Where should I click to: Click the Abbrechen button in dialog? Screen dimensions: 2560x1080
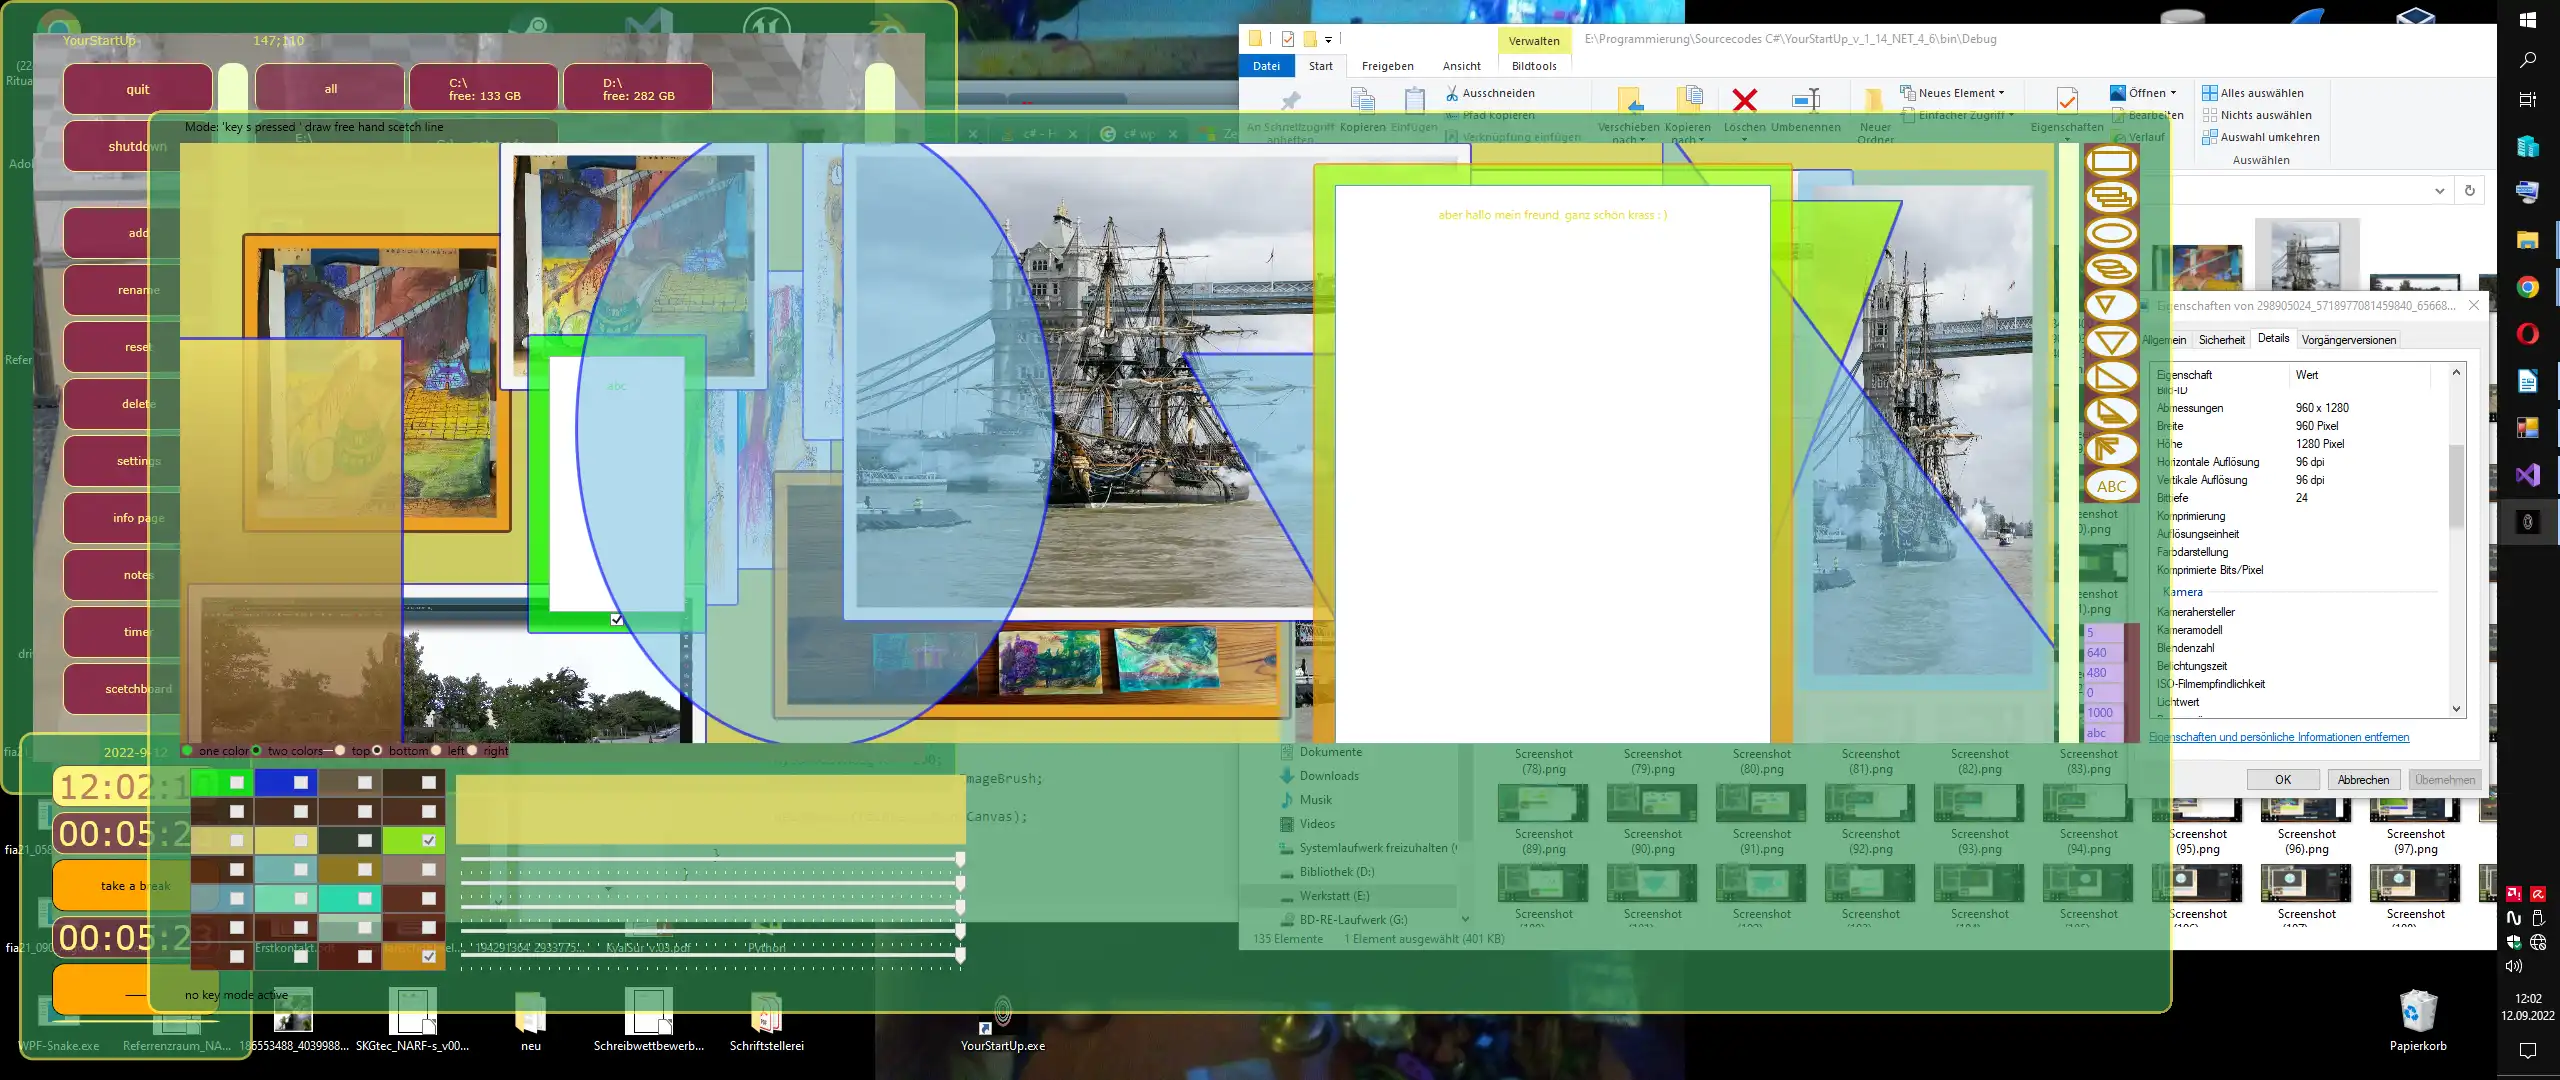[2361, 780]
